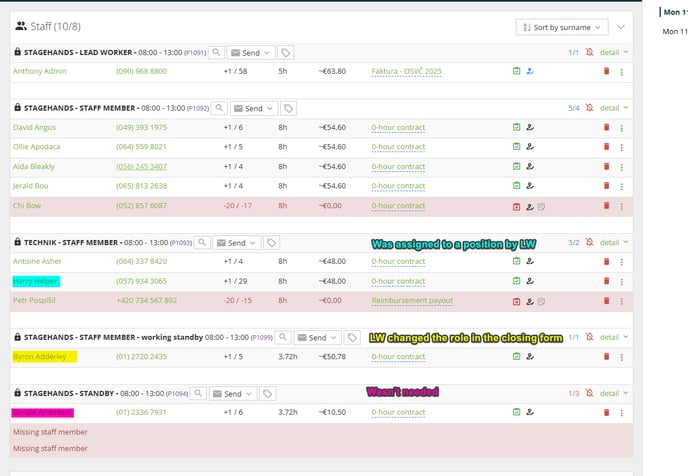Delete Harry Helper with trash icon
This screenshot has height=476, width=688.
click(x=606, y=281)
